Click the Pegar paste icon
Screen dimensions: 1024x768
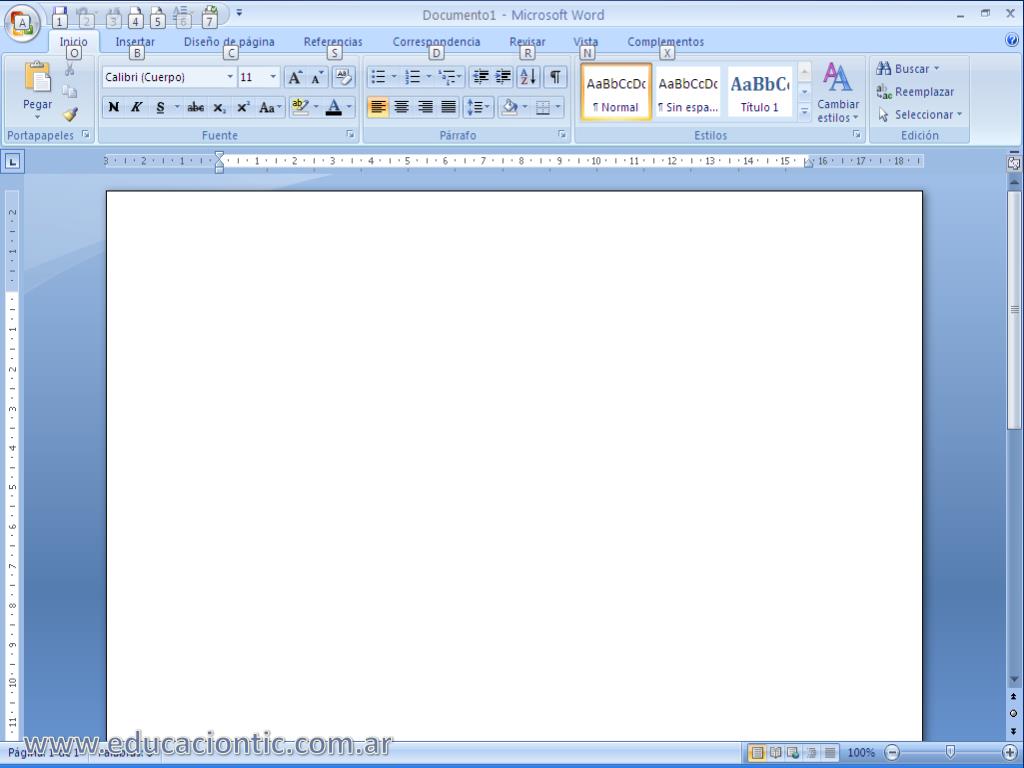coord(37,78)
